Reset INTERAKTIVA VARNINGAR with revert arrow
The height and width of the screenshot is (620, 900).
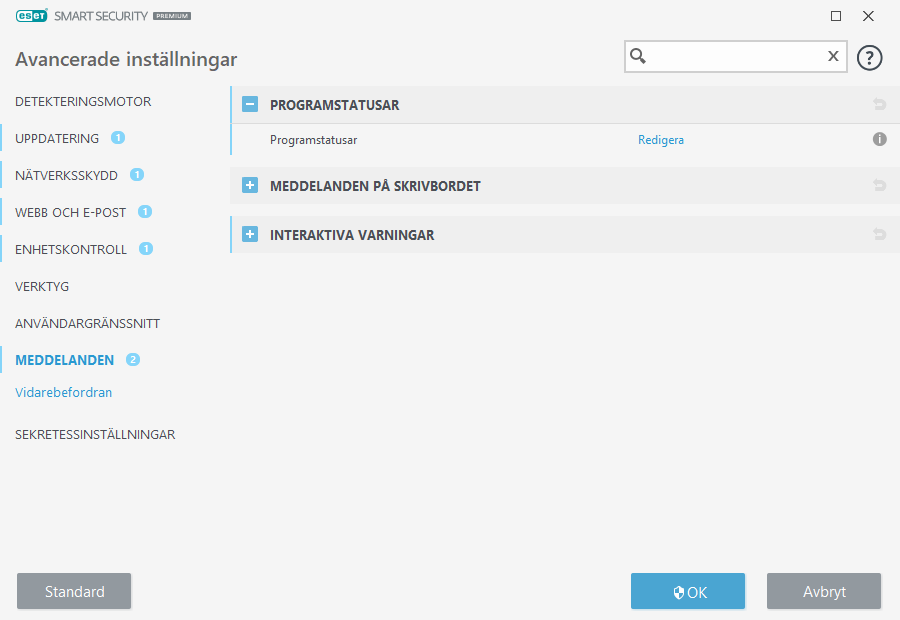tap(879, 234)
